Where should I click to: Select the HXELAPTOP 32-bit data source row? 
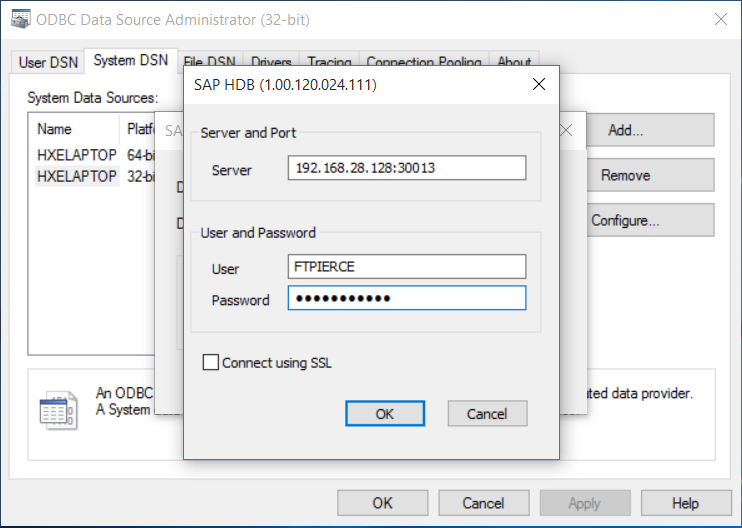coord(95,176)
